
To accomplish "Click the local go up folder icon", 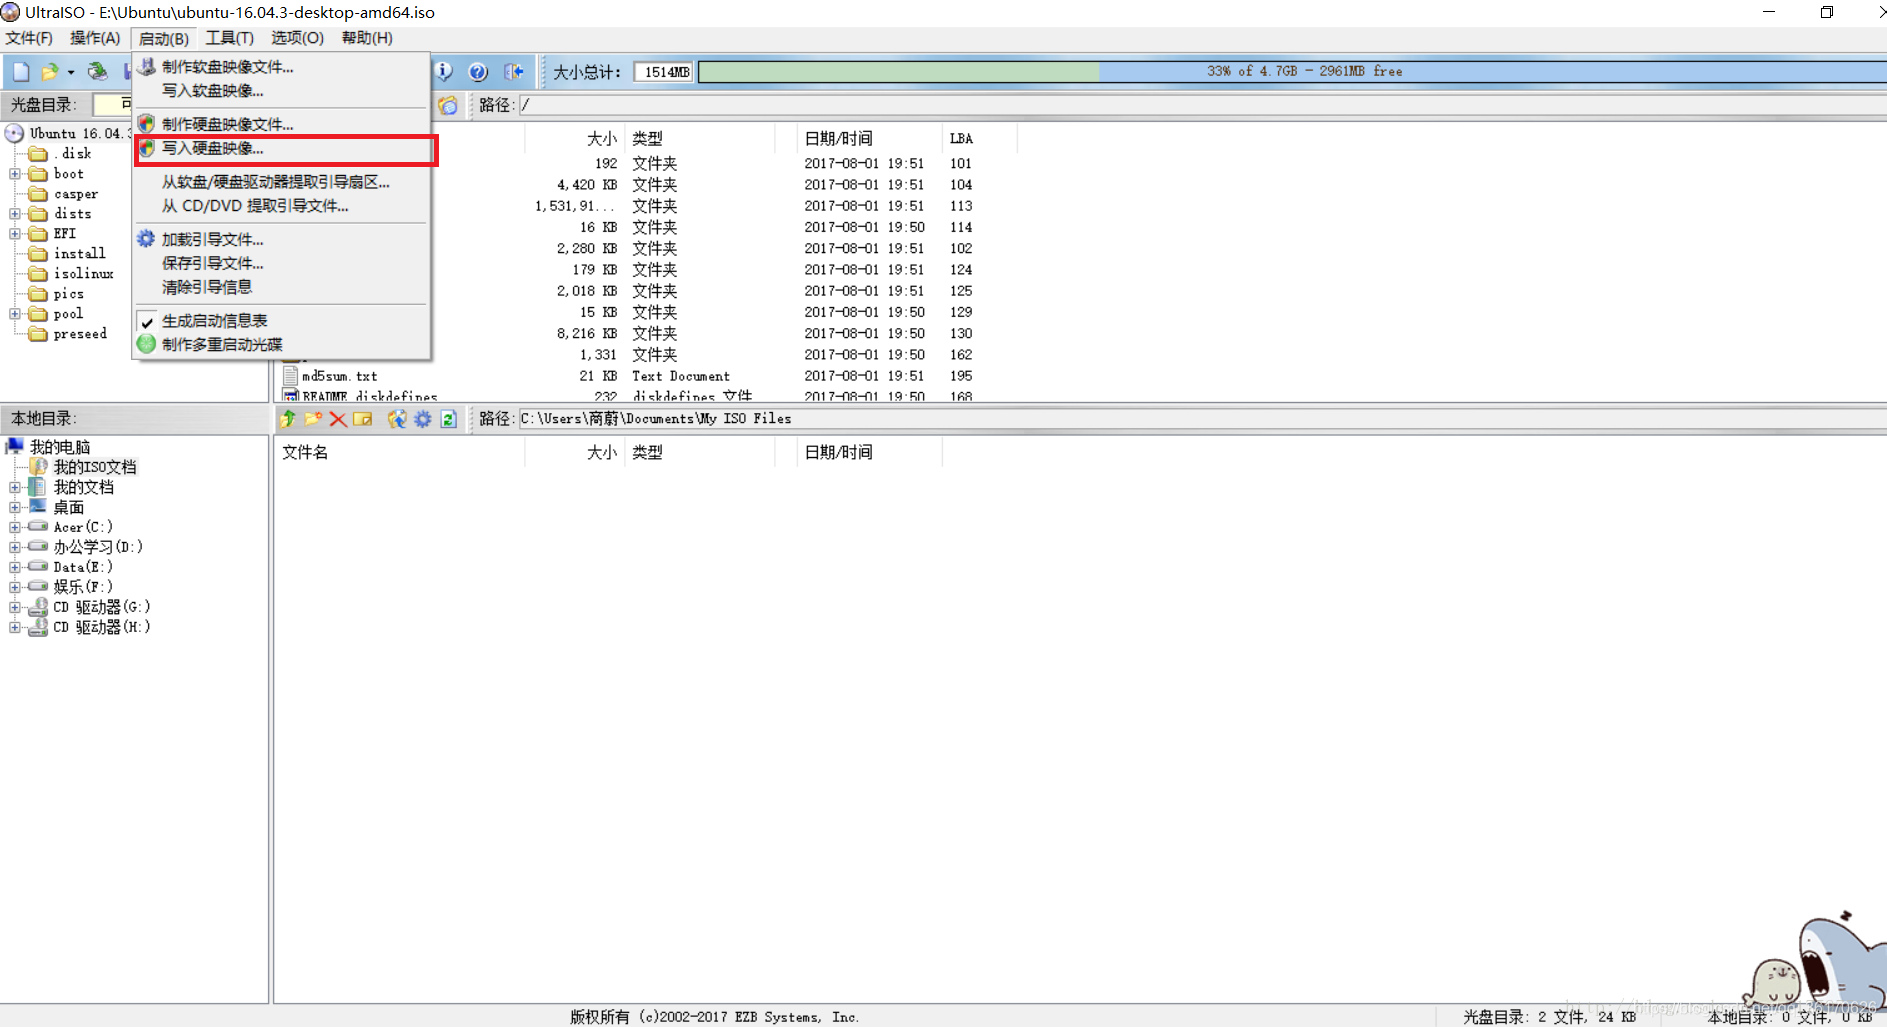I will [x=288, y=419].
